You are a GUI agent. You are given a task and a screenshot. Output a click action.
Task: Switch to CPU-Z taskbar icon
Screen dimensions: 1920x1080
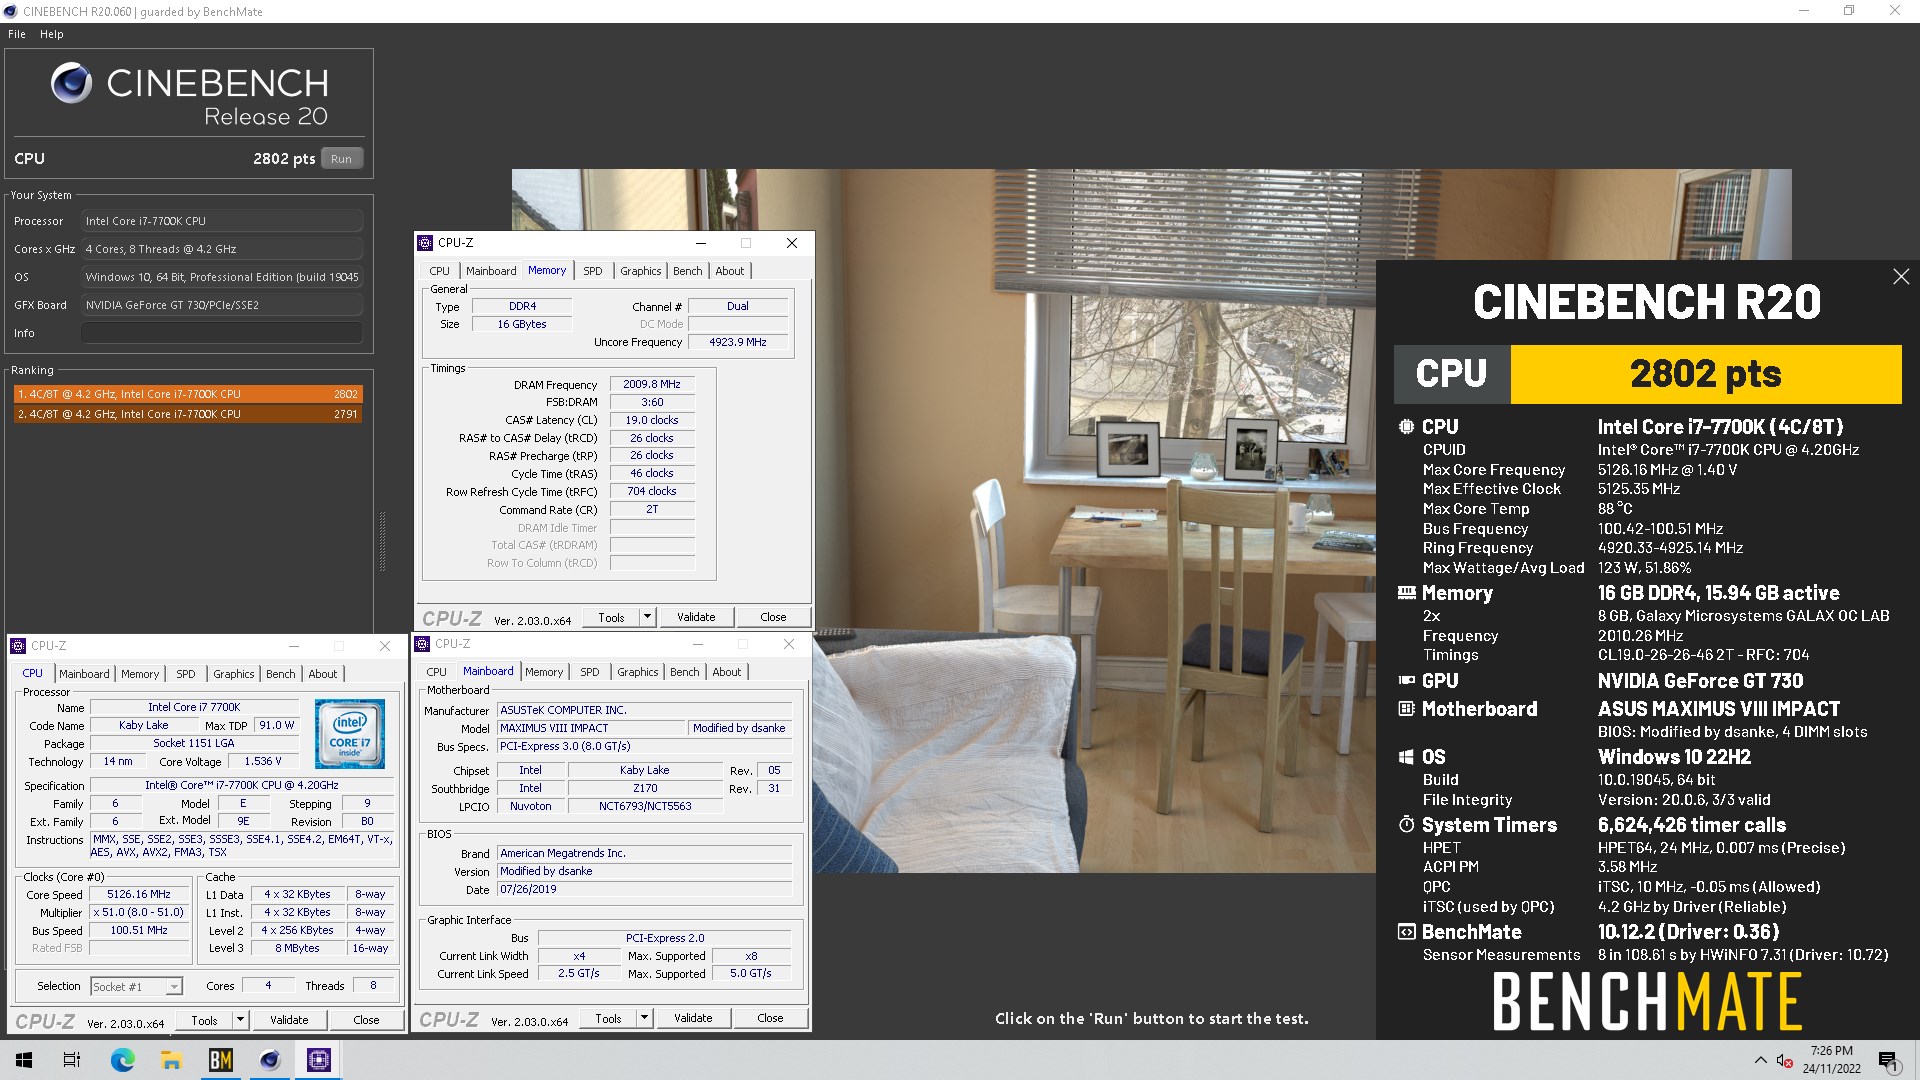click(x=319, y=1060)
